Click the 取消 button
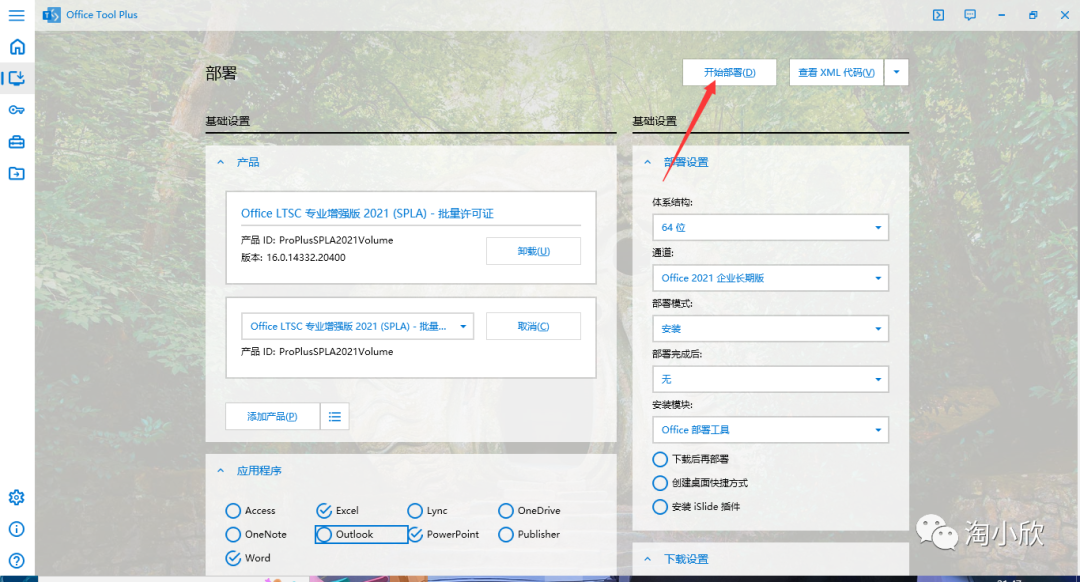The height and width of the screenshot is (582, 1080). coord(533,326)
